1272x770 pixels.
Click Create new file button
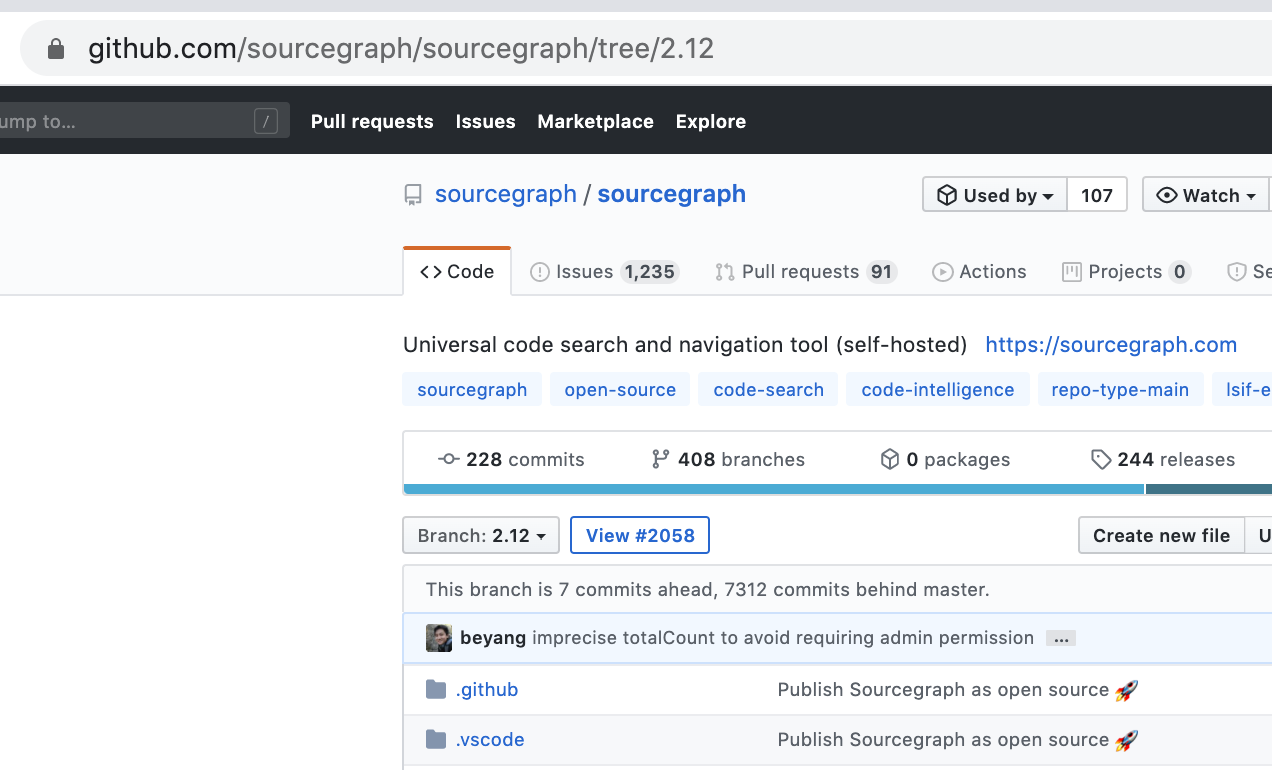click(1161, 535)
